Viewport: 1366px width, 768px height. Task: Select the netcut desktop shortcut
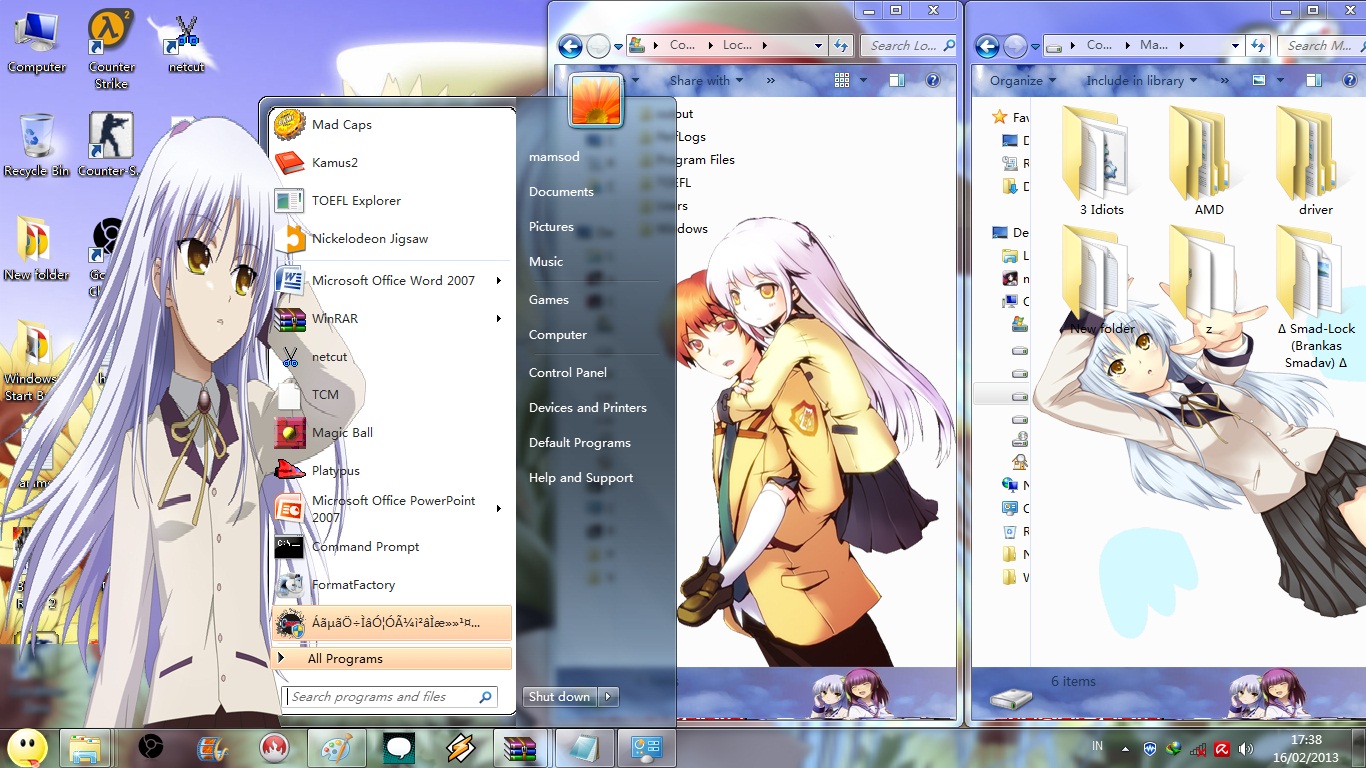185,43
